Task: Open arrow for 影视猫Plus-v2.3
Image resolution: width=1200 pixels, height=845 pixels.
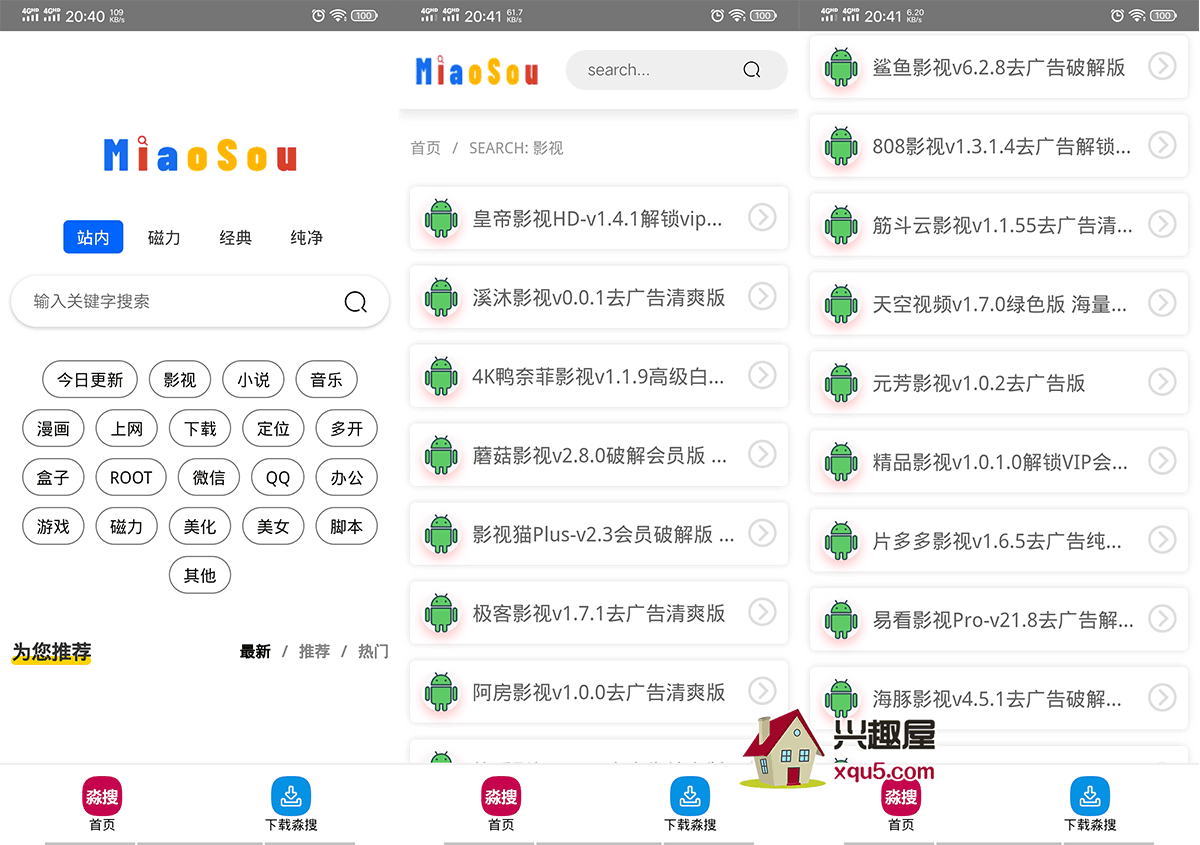Action: pos(762,533)
